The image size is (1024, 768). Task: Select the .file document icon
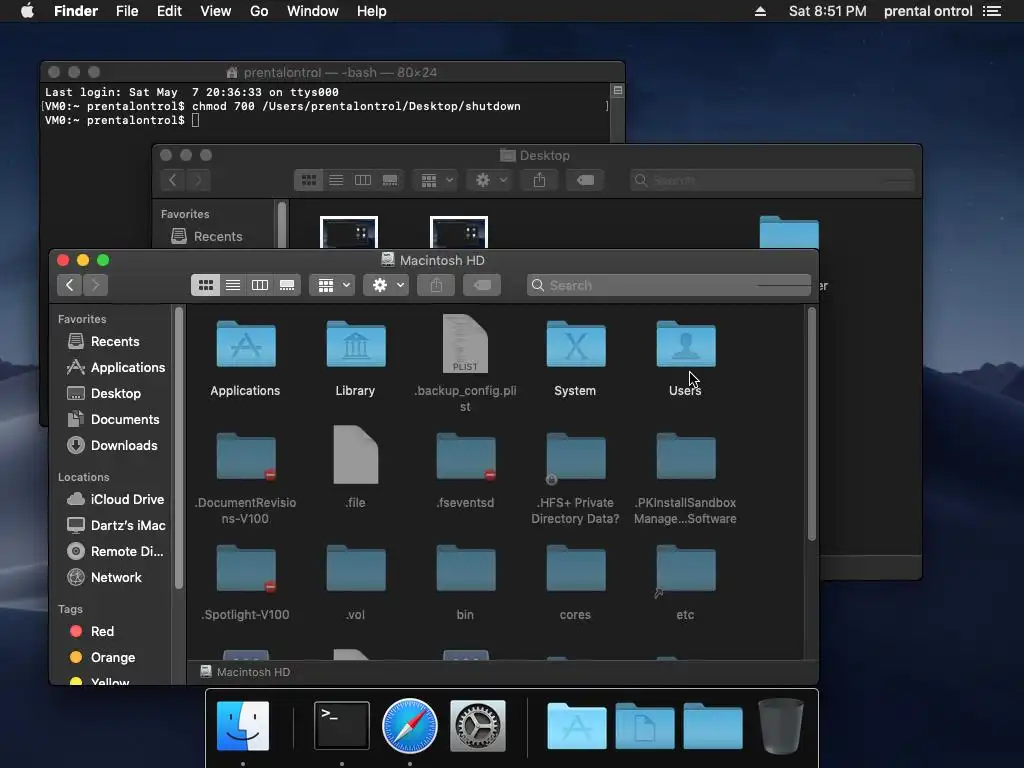pyautogui.click(x=356, y=455)
